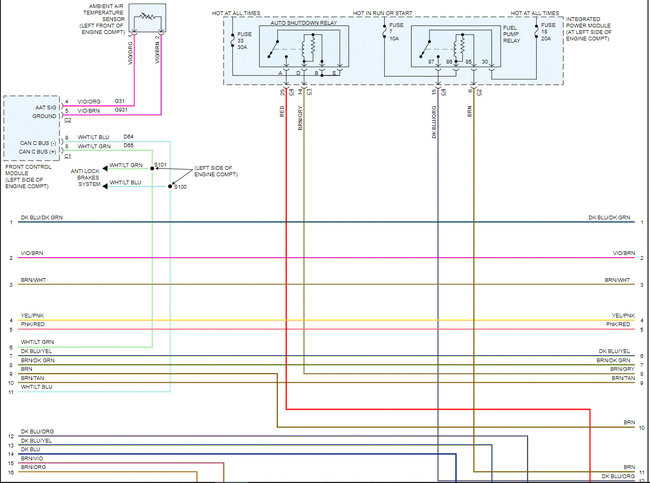Click the BRN/GRY vertical wire label
Viewport: 650px width, 483px height.
[300, 118]
